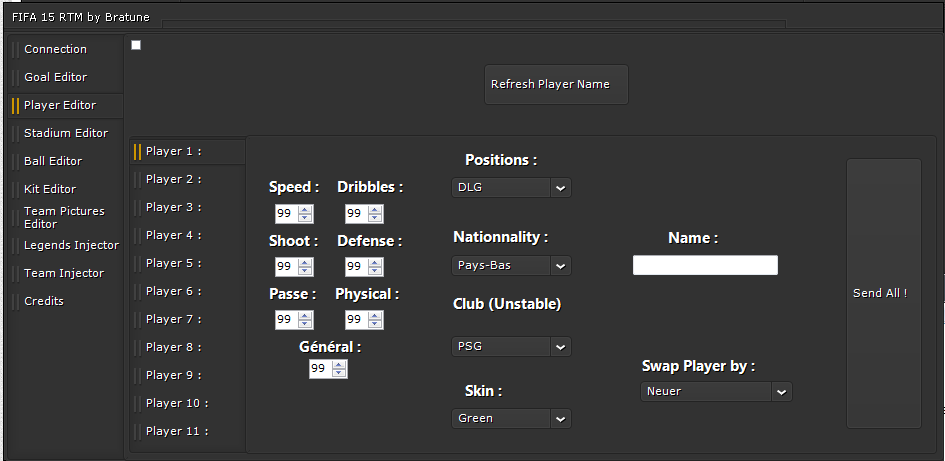
Task: Increase the Speed value with up arrow
Action: pyautogui.click(x=306, y=210)
